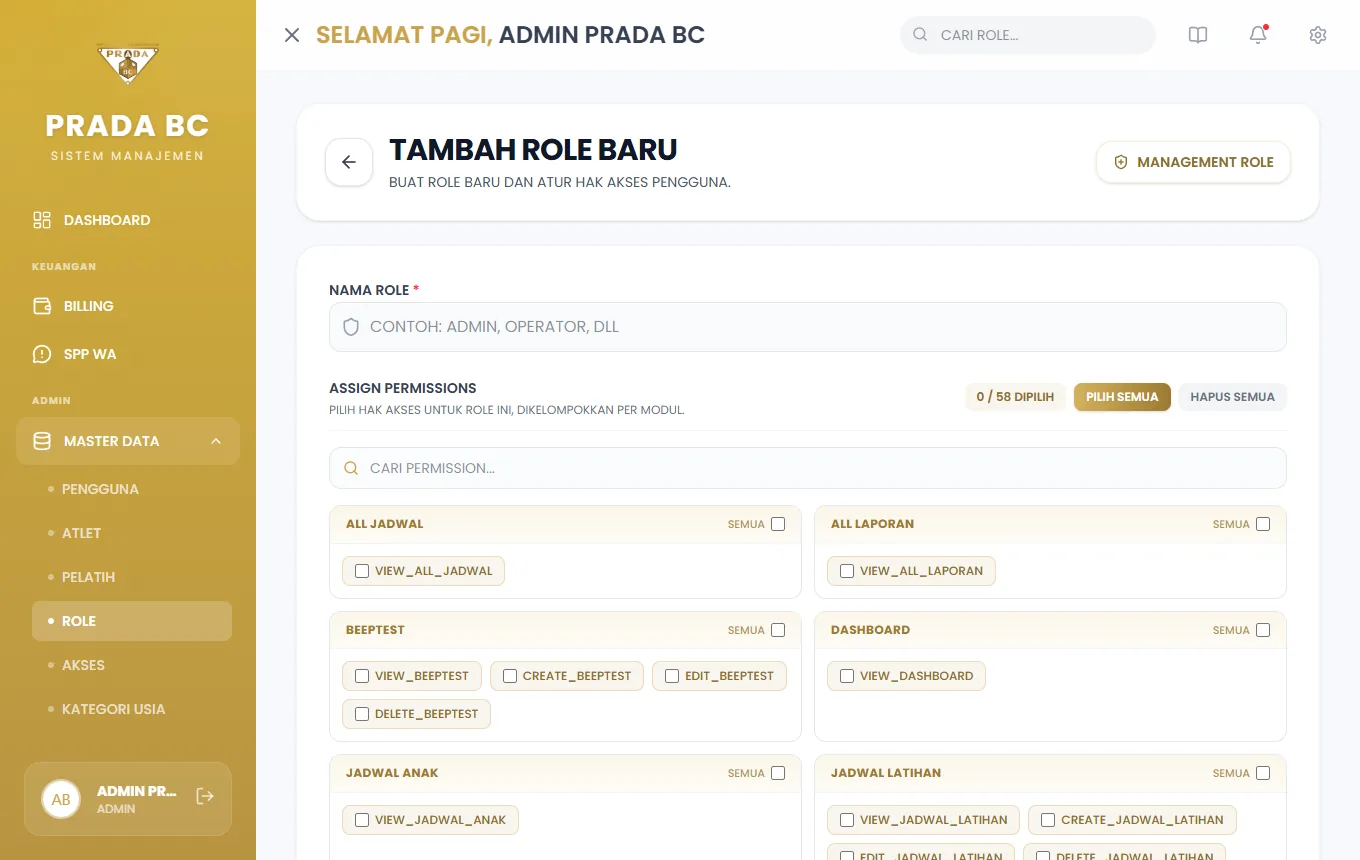Open the Kategori Usia submenu item
Image resolution: width=1360 pixels, height=860 pixels.
[x=132, y=709]
